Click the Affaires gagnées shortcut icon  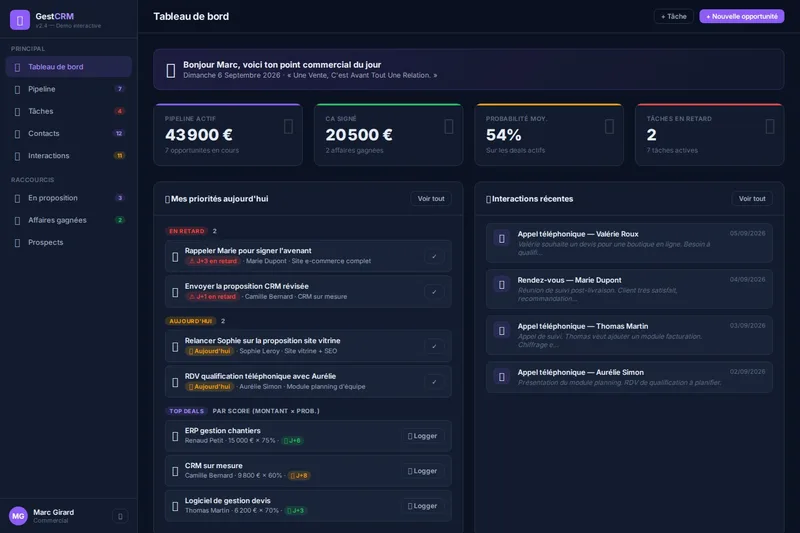pyautogui.click(x=17, y=220)
